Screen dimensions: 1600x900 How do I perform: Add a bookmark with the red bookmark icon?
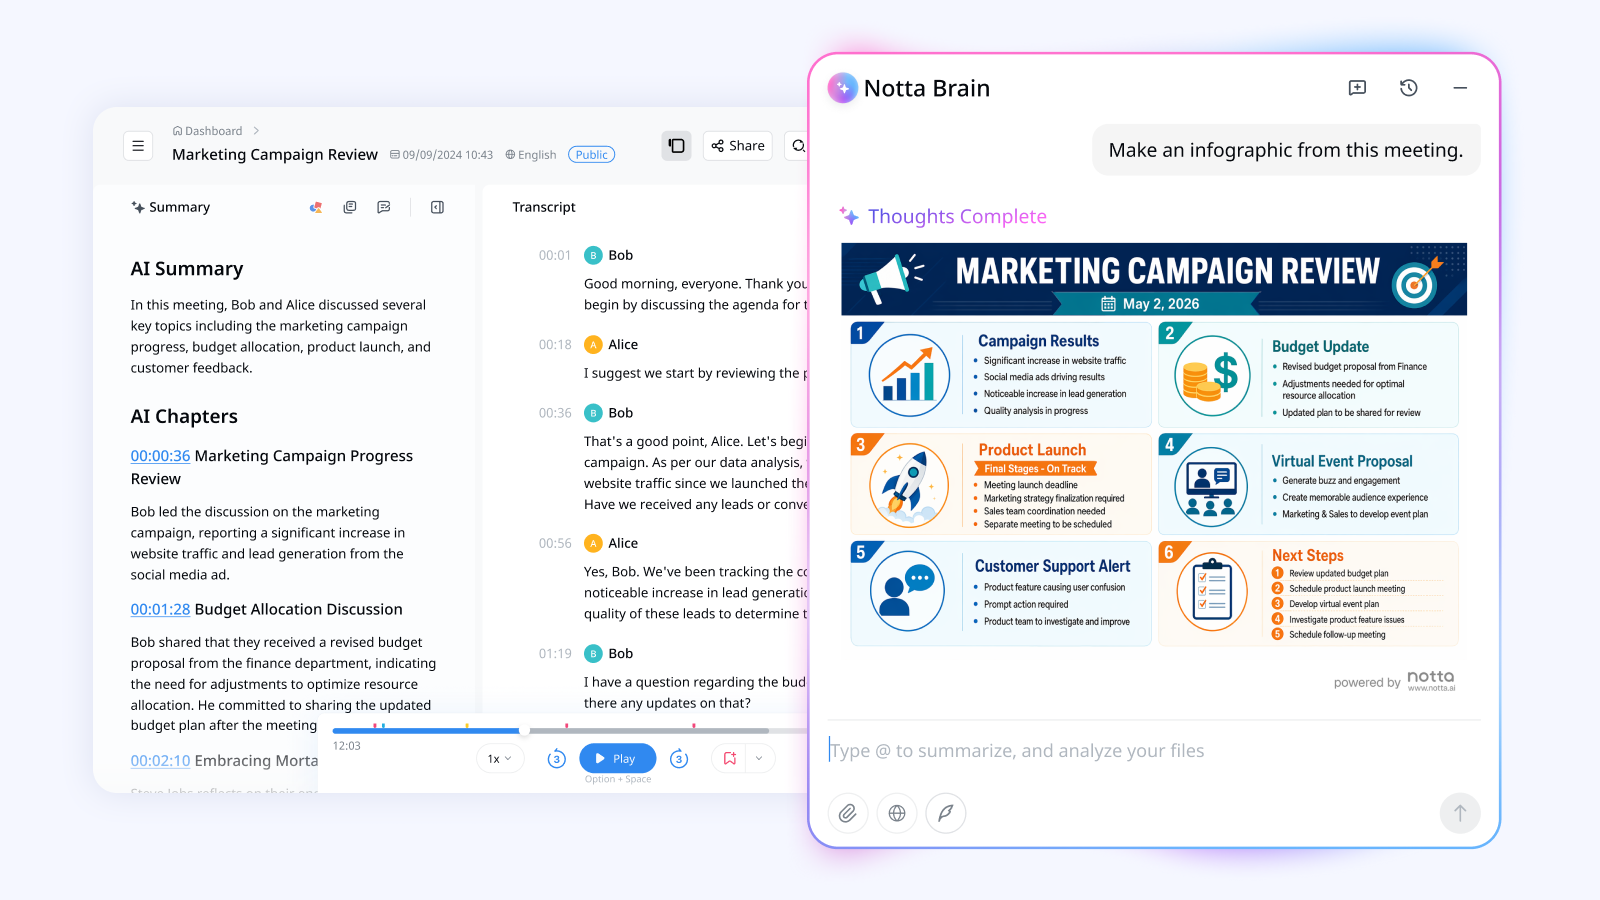coord(730,759)
